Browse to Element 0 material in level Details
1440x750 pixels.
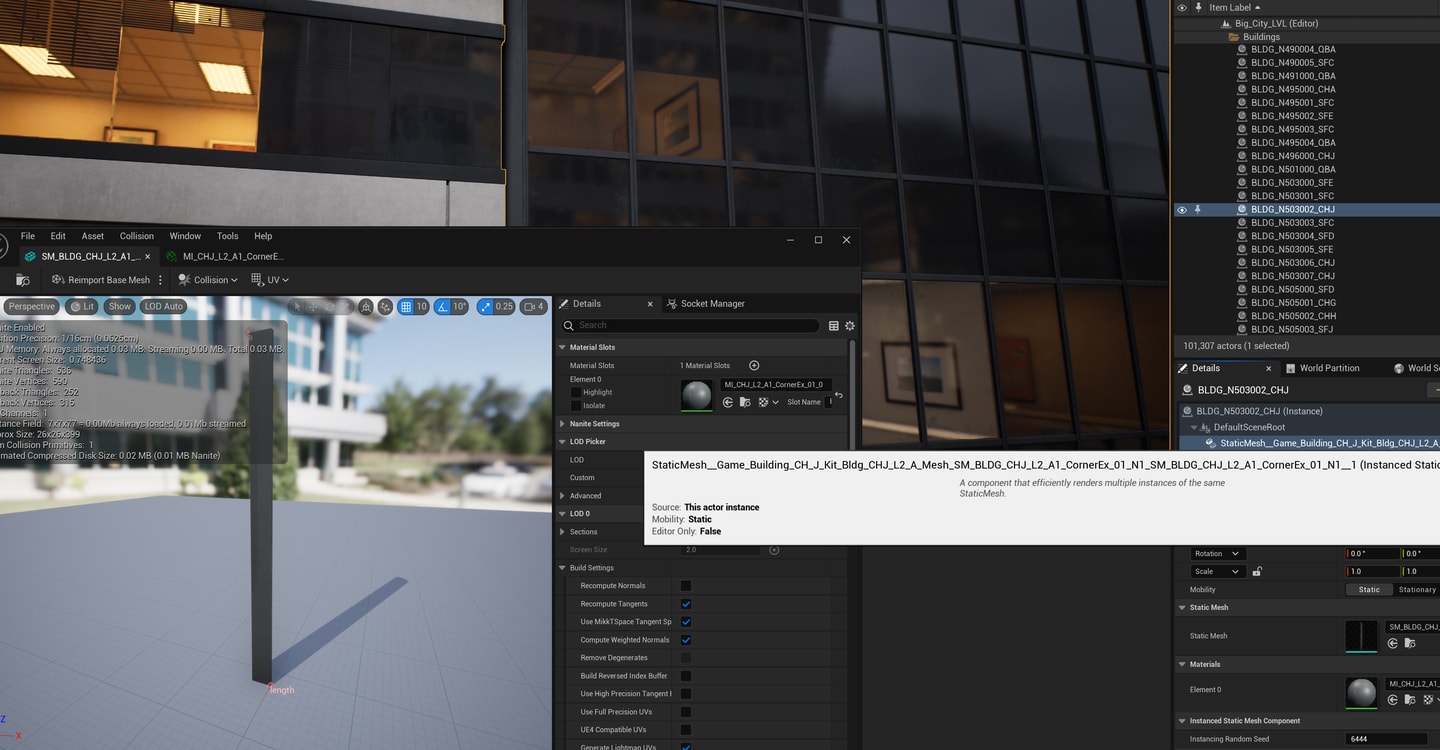pyautogui.click(x=1411, y=699)
